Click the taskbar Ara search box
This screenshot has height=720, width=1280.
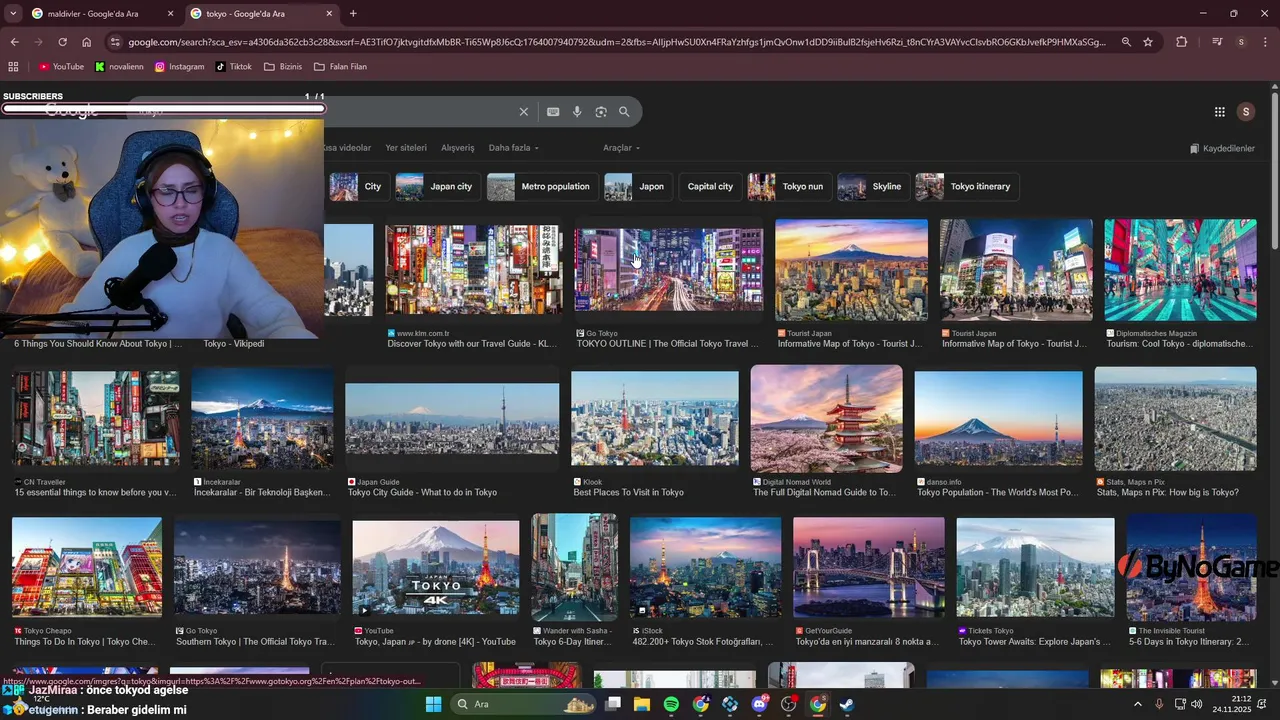(522, 704)
